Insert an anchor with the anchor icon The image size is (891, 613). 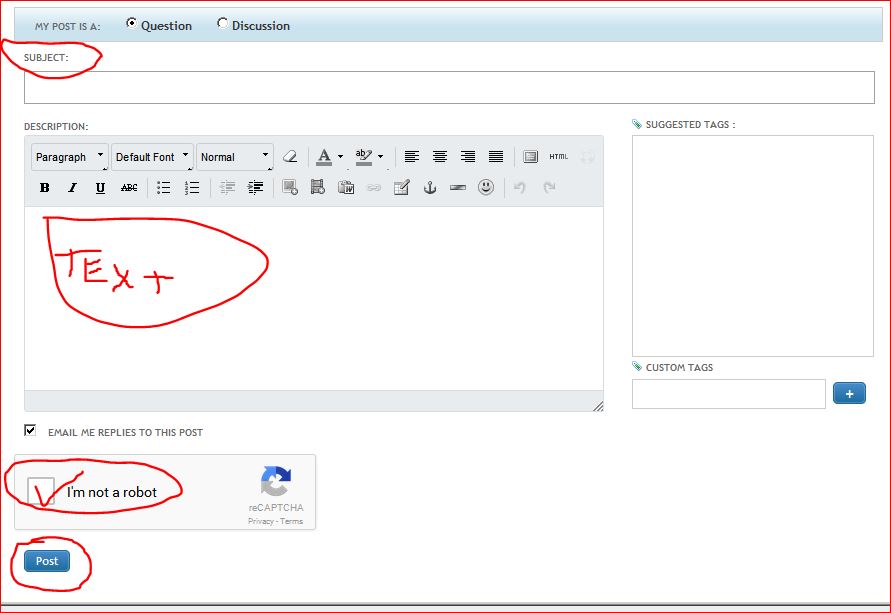point(430,188)
